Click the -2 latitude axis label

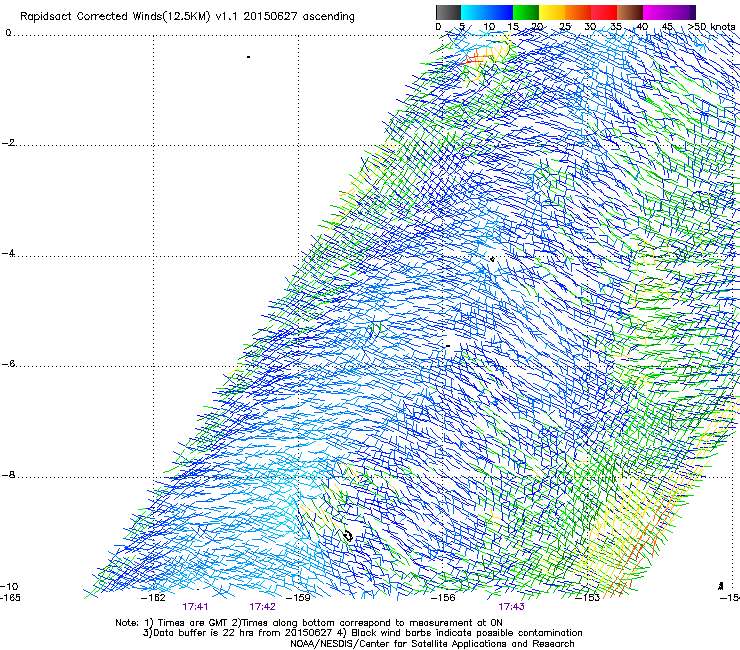(x=8, y=143)
